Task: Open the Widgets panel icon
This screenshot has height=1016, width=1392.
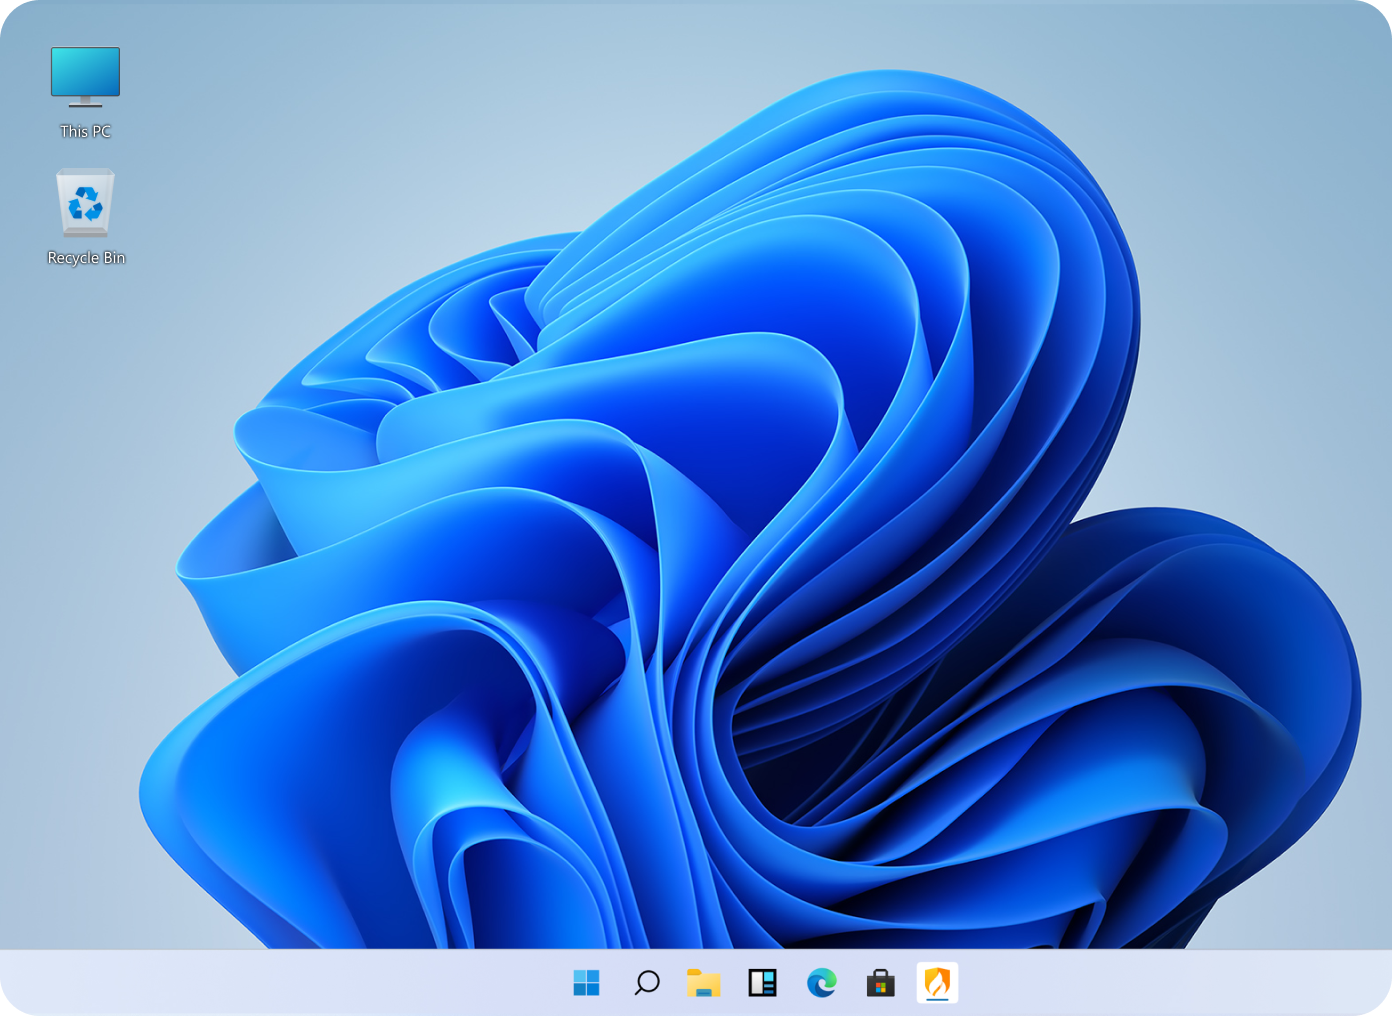Action: (763, 983)
